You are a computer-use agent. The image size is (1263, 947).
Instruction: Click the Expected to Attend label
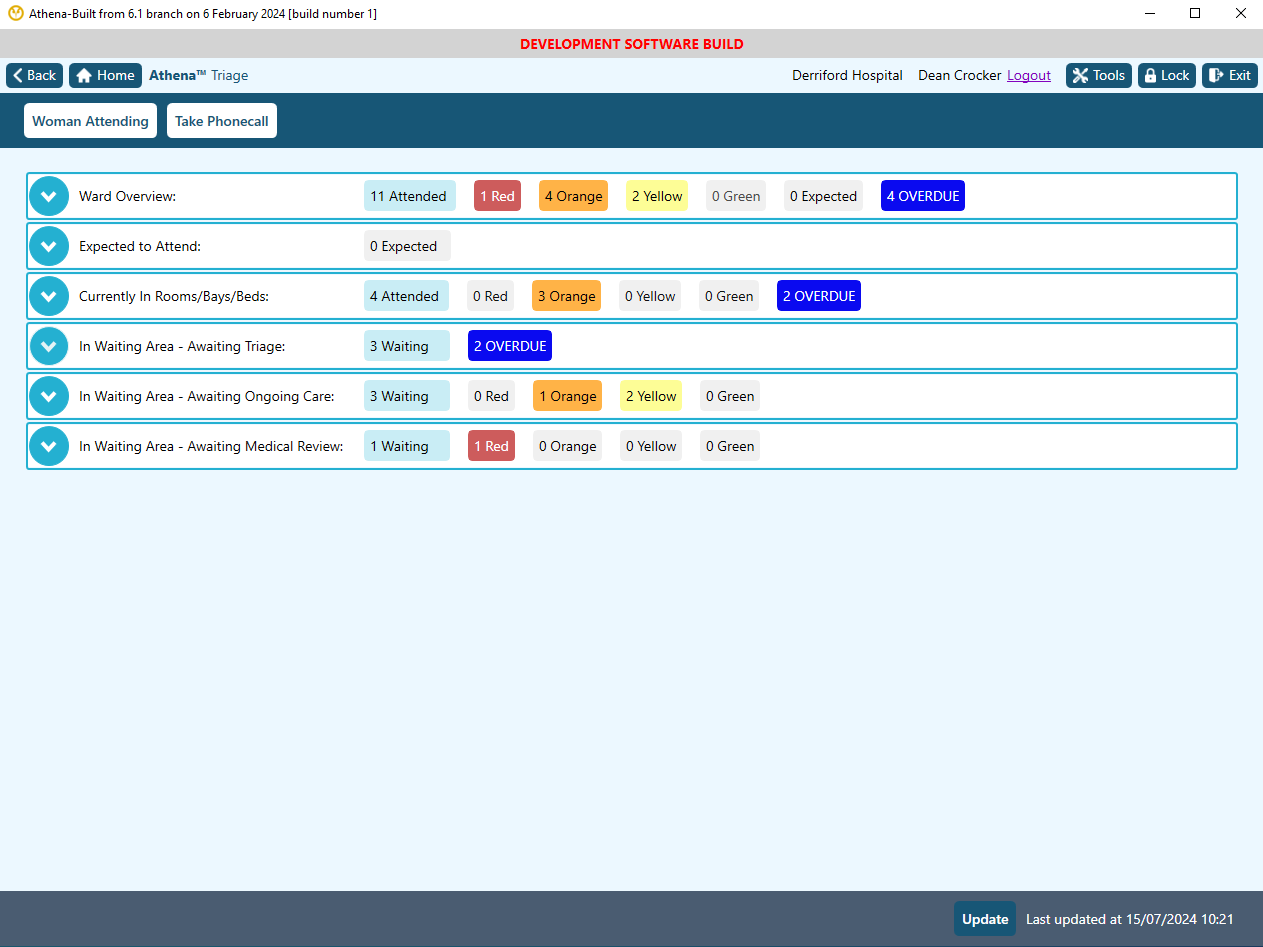point(140,246)
